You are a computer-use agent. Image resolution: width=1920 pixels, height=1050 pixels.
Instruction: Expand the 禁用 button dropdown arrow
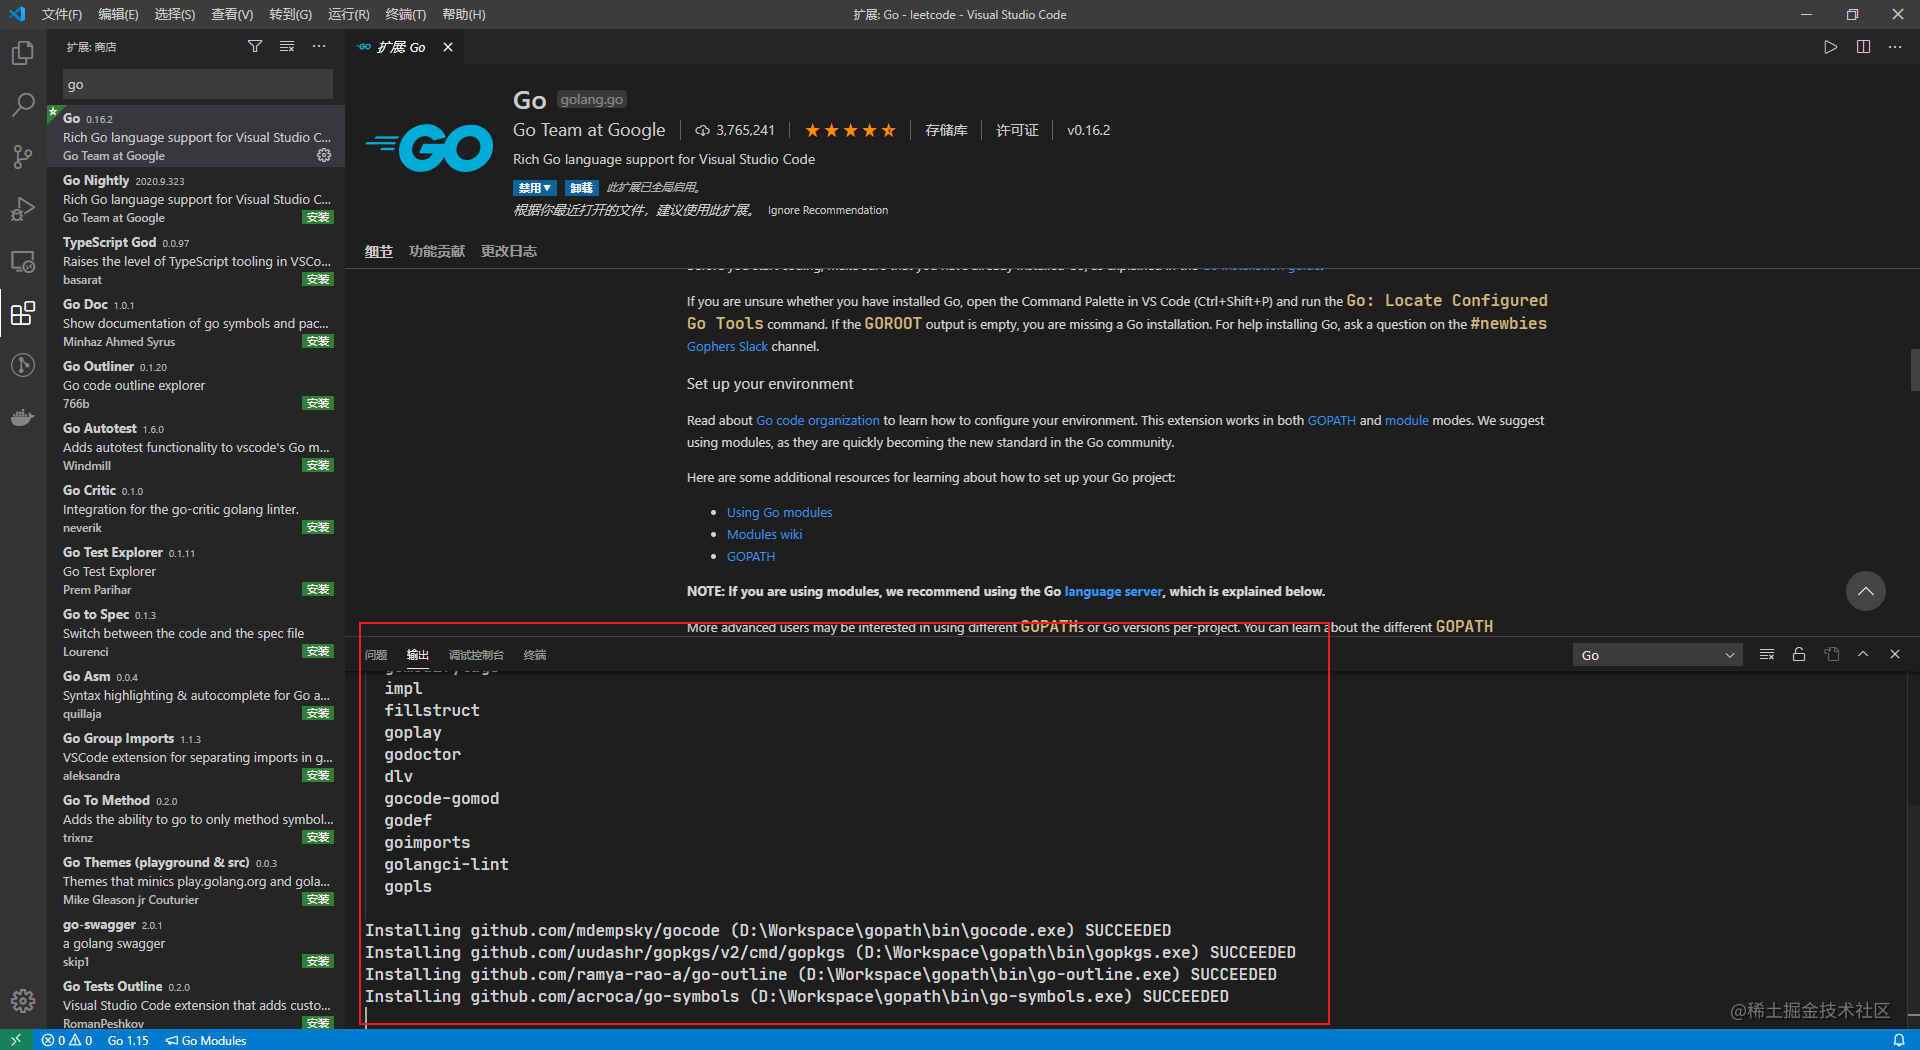point(548,187)
